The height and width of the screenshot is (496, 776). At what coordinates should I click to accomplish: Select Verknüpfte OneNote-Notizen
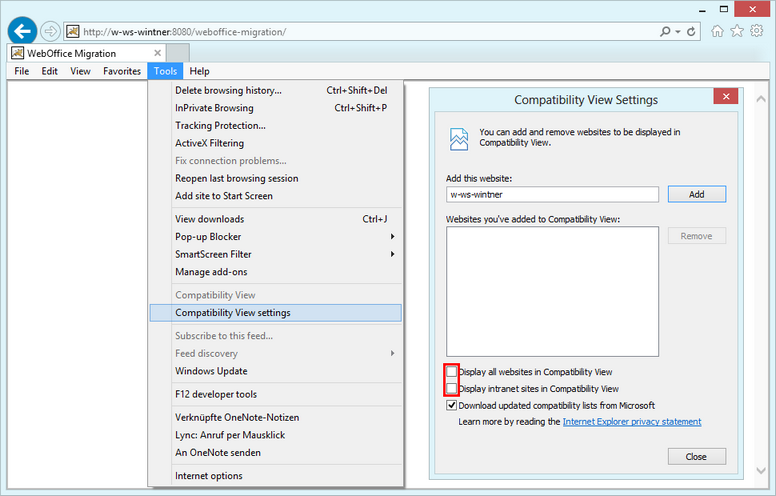click(276, 417)
